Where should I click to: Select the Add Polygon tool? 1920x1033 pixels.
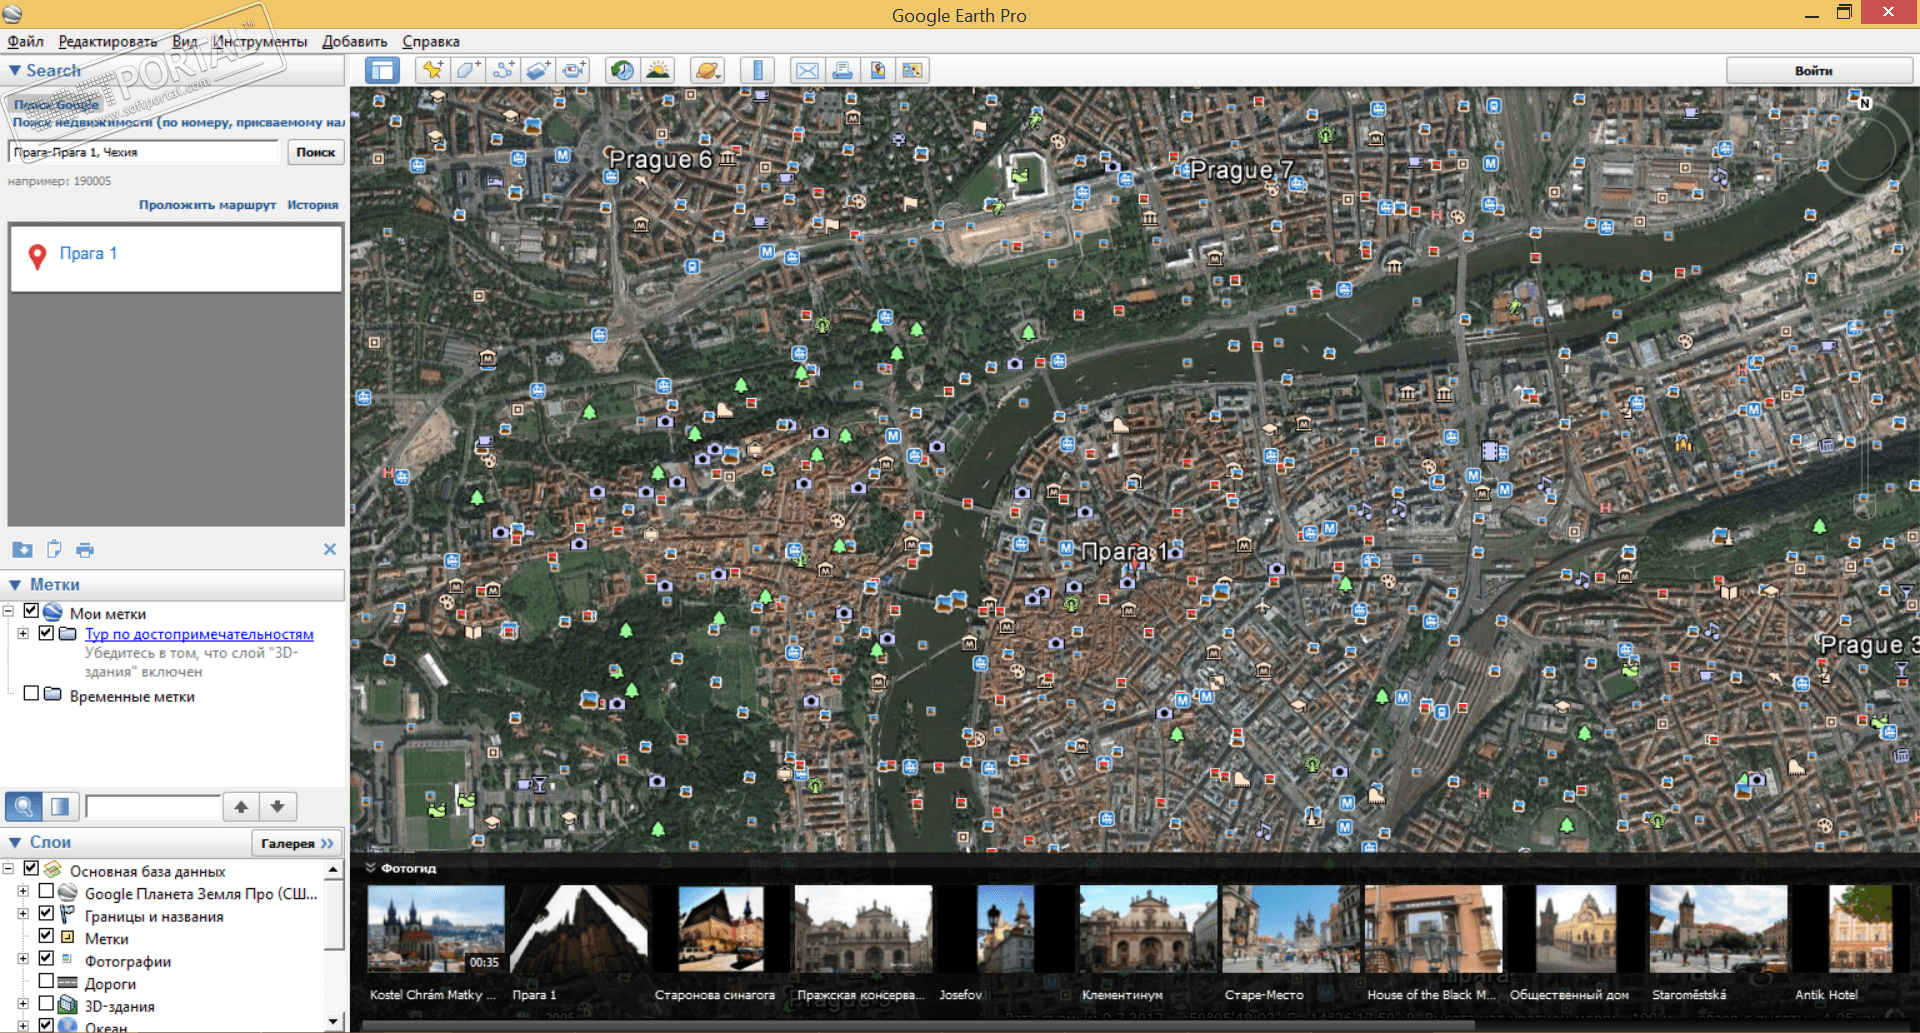click(468, 70)
